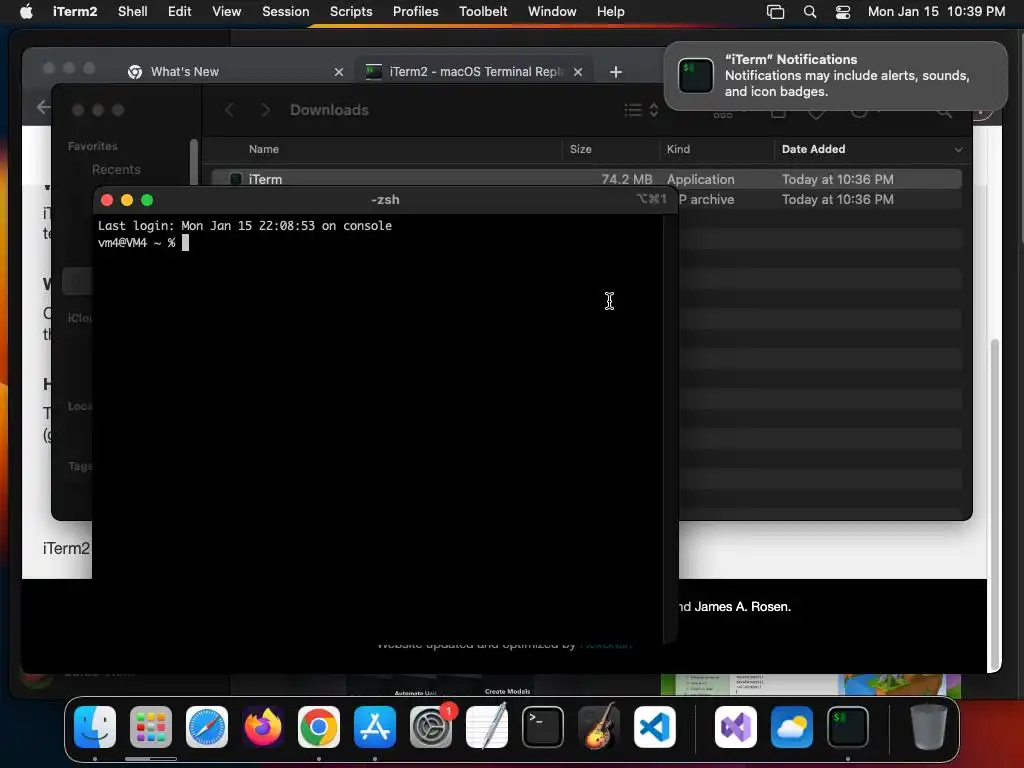Switch to the iTerm2 macOS Terminal Chrome tab
Screen dimensions: 1024x768
point(473,71)
